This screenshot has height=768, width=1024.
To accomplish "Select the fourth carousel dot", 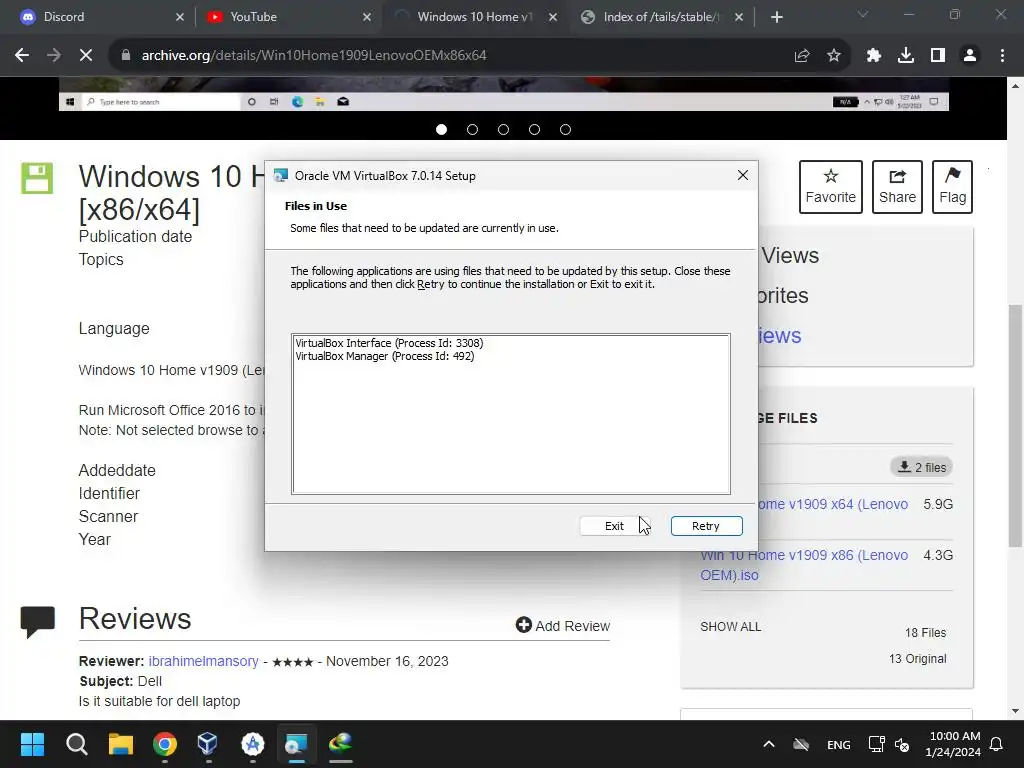I will [534, 129].
